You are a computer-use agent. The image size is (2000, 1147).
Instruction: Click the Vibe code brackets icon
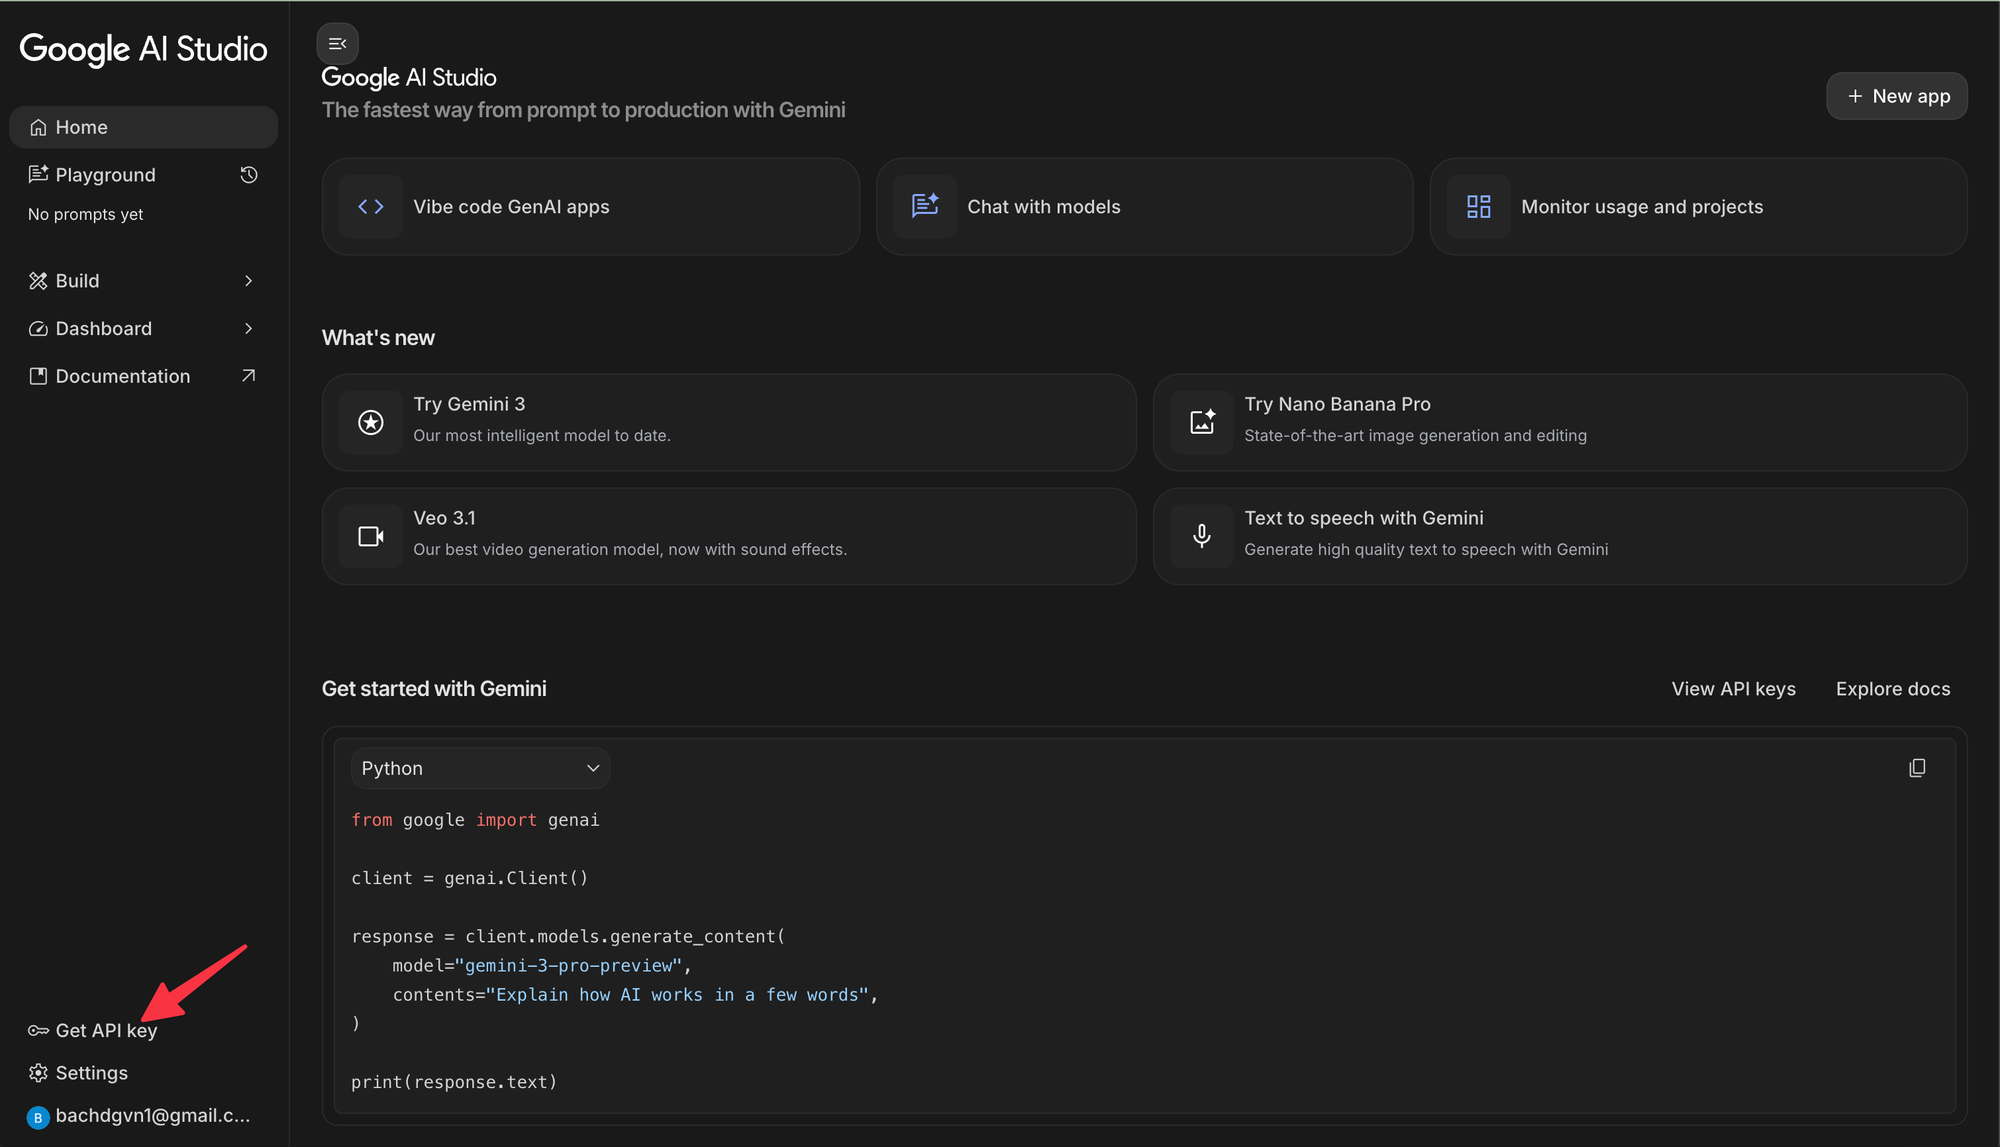tap(371, 207)
